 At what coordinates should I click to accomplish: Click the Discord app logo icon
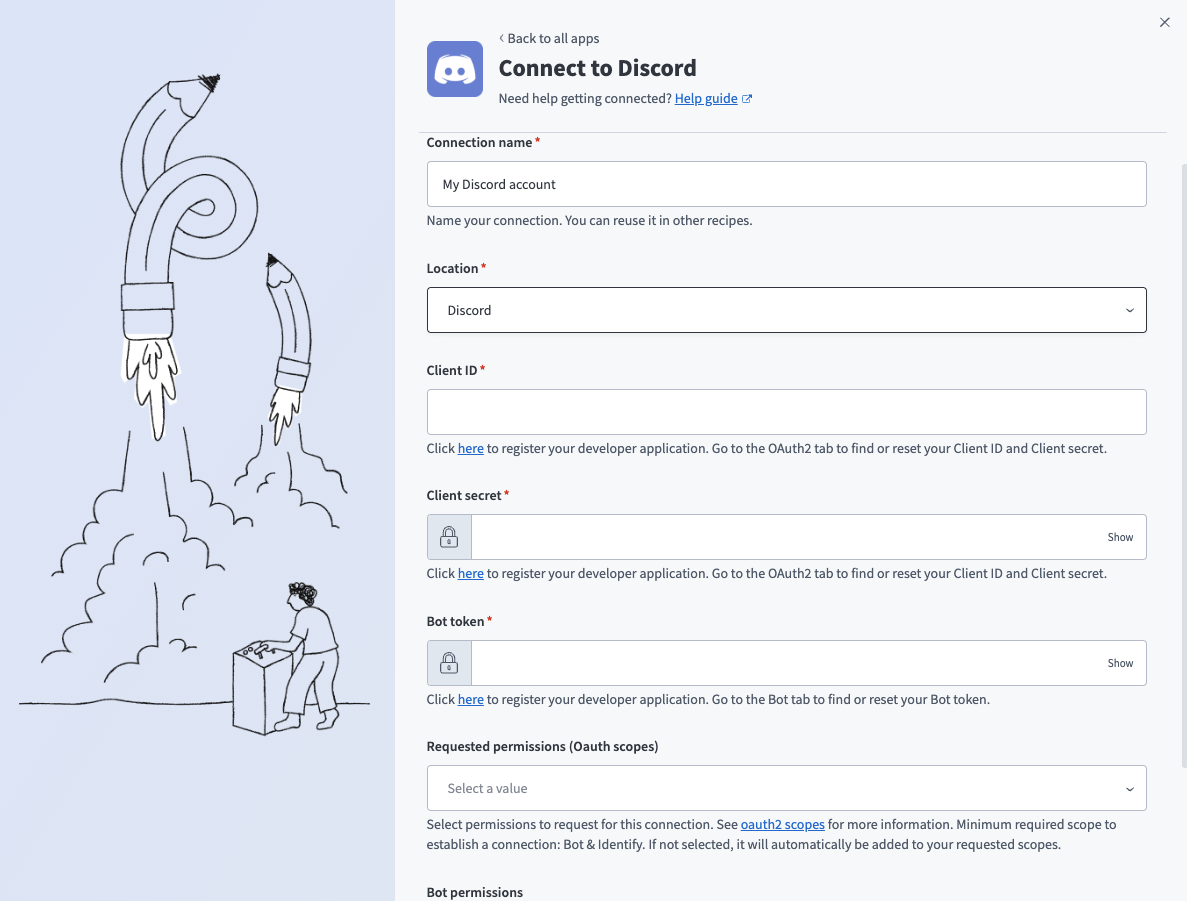[x=455, y=69]
